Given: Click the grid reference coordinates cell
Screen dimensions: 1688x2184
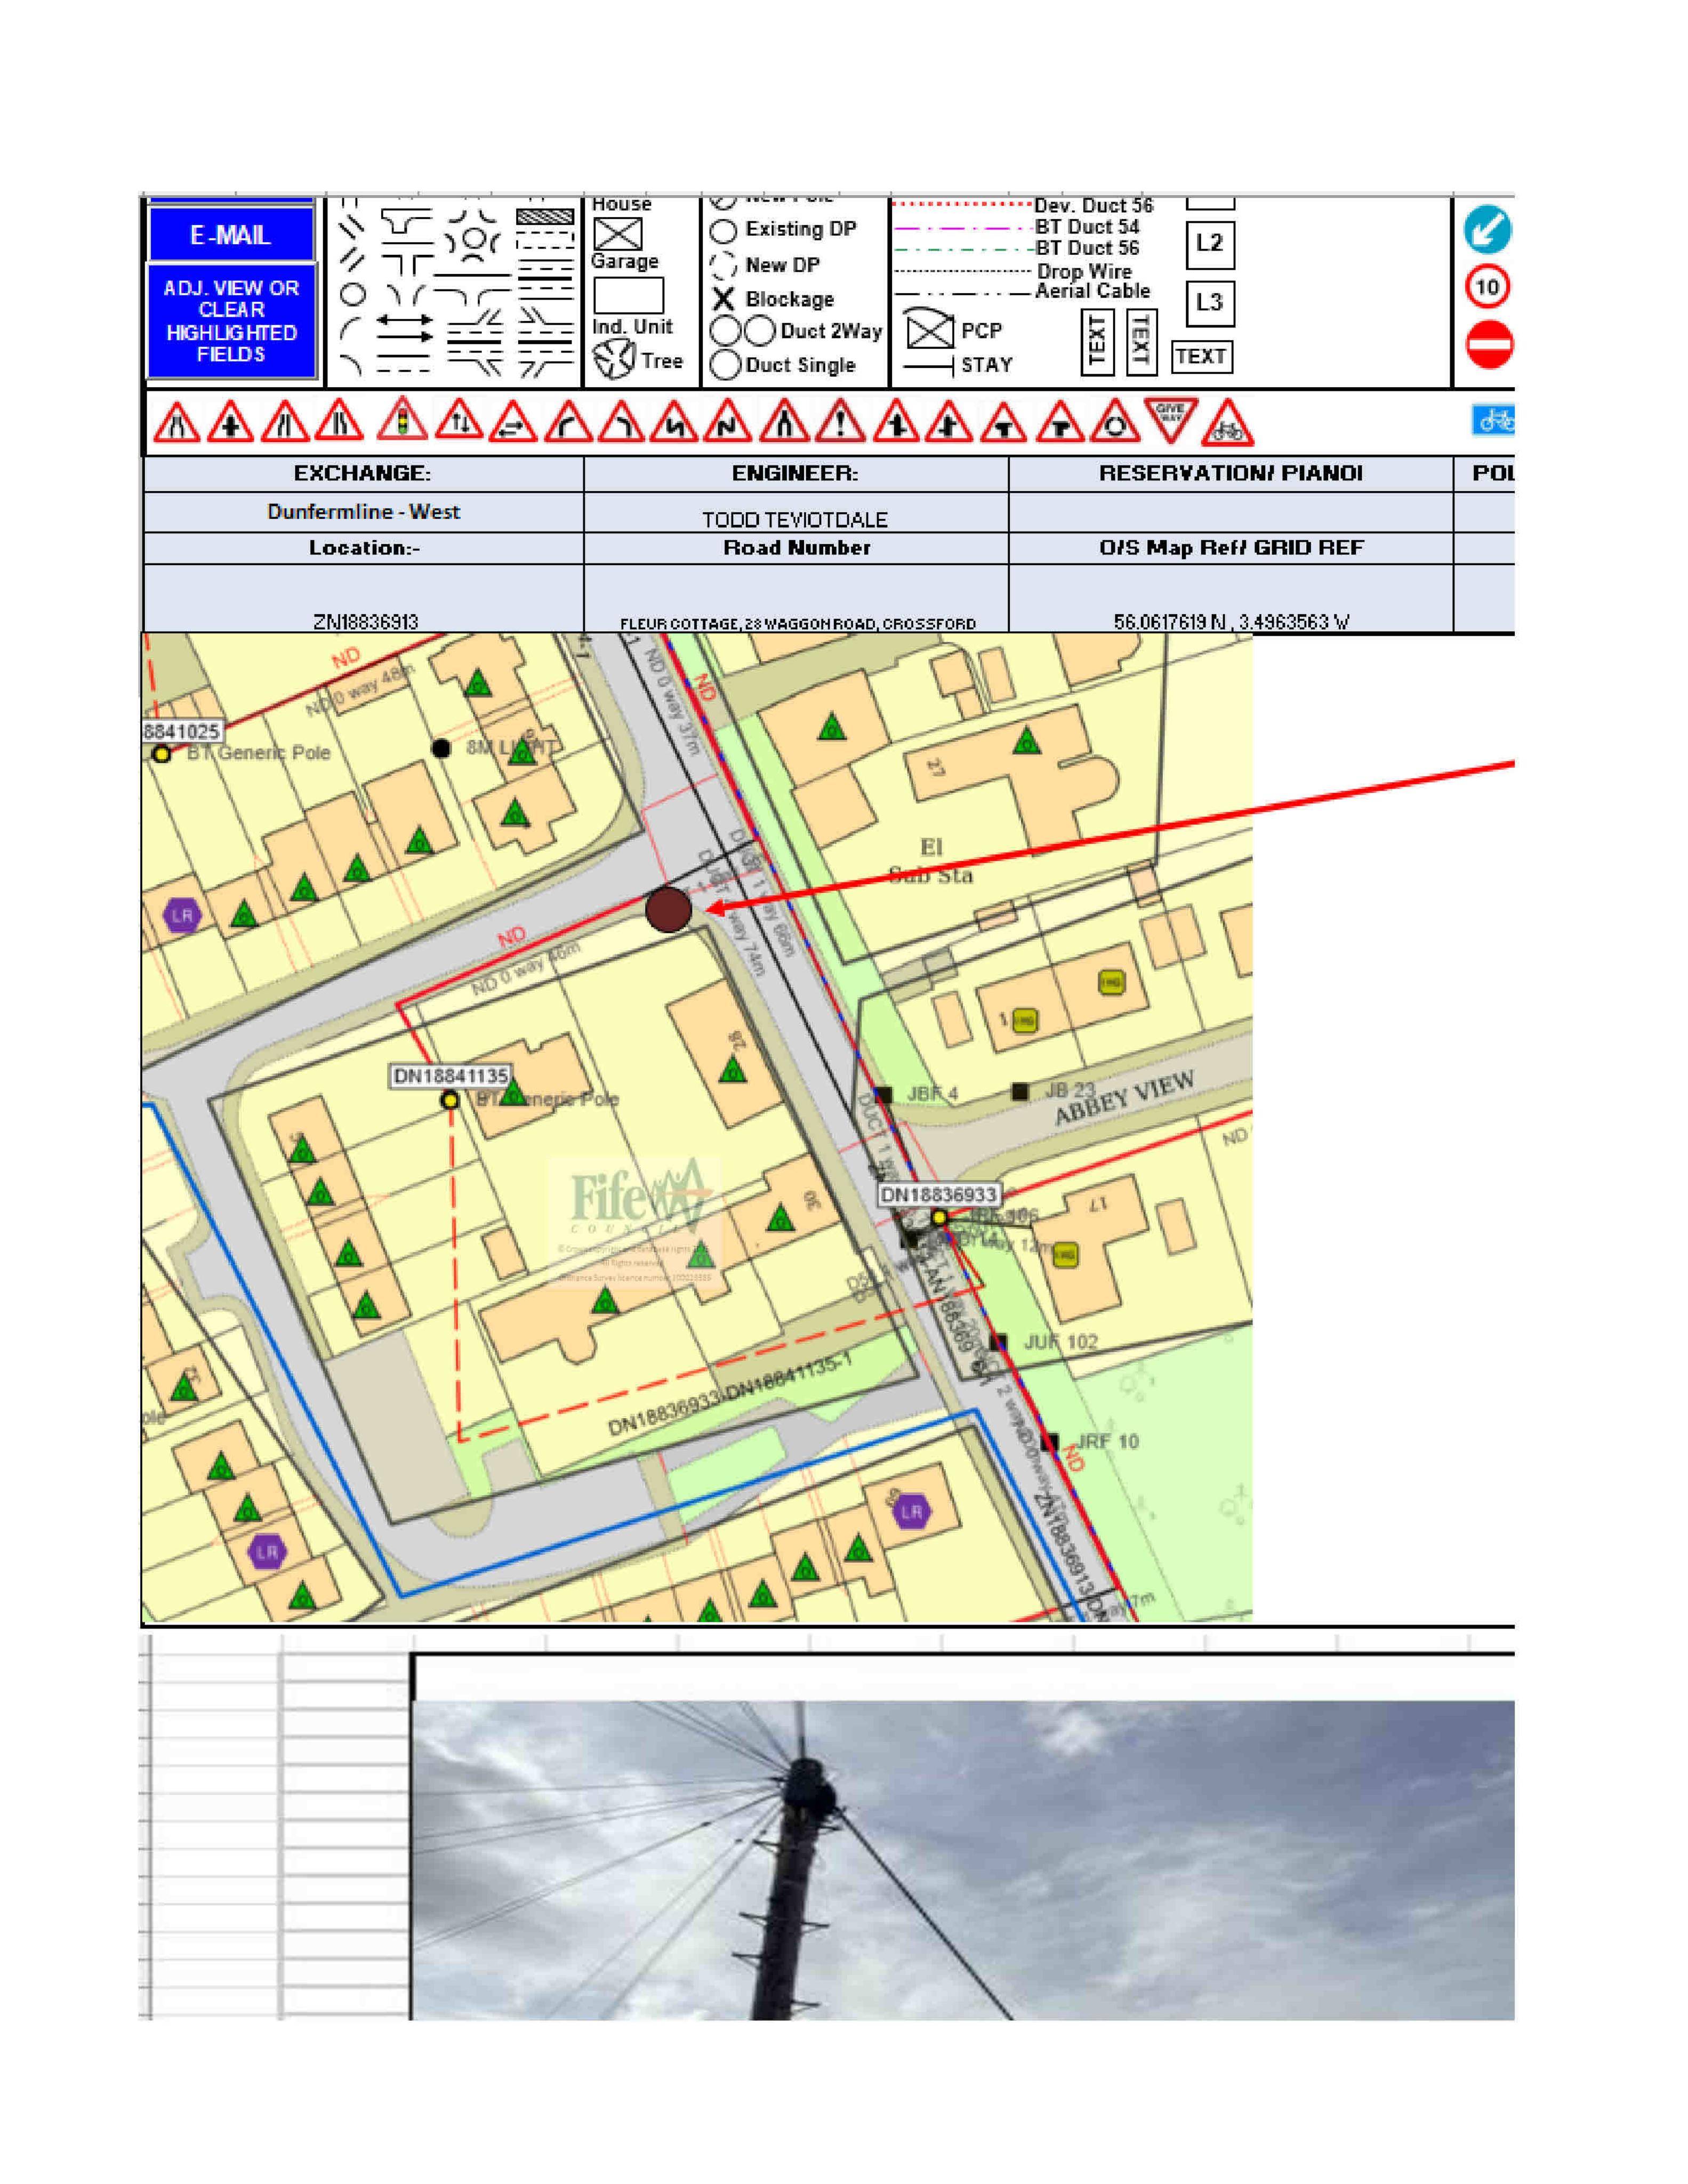Looking at the screenshot, I should [x=1230, y=598].
